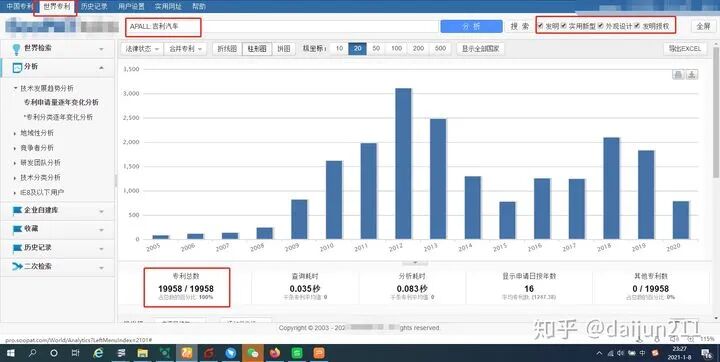Viewport: 720px width, 362px height.
Task: Click the 搜索 button
Action: [520, 26]
